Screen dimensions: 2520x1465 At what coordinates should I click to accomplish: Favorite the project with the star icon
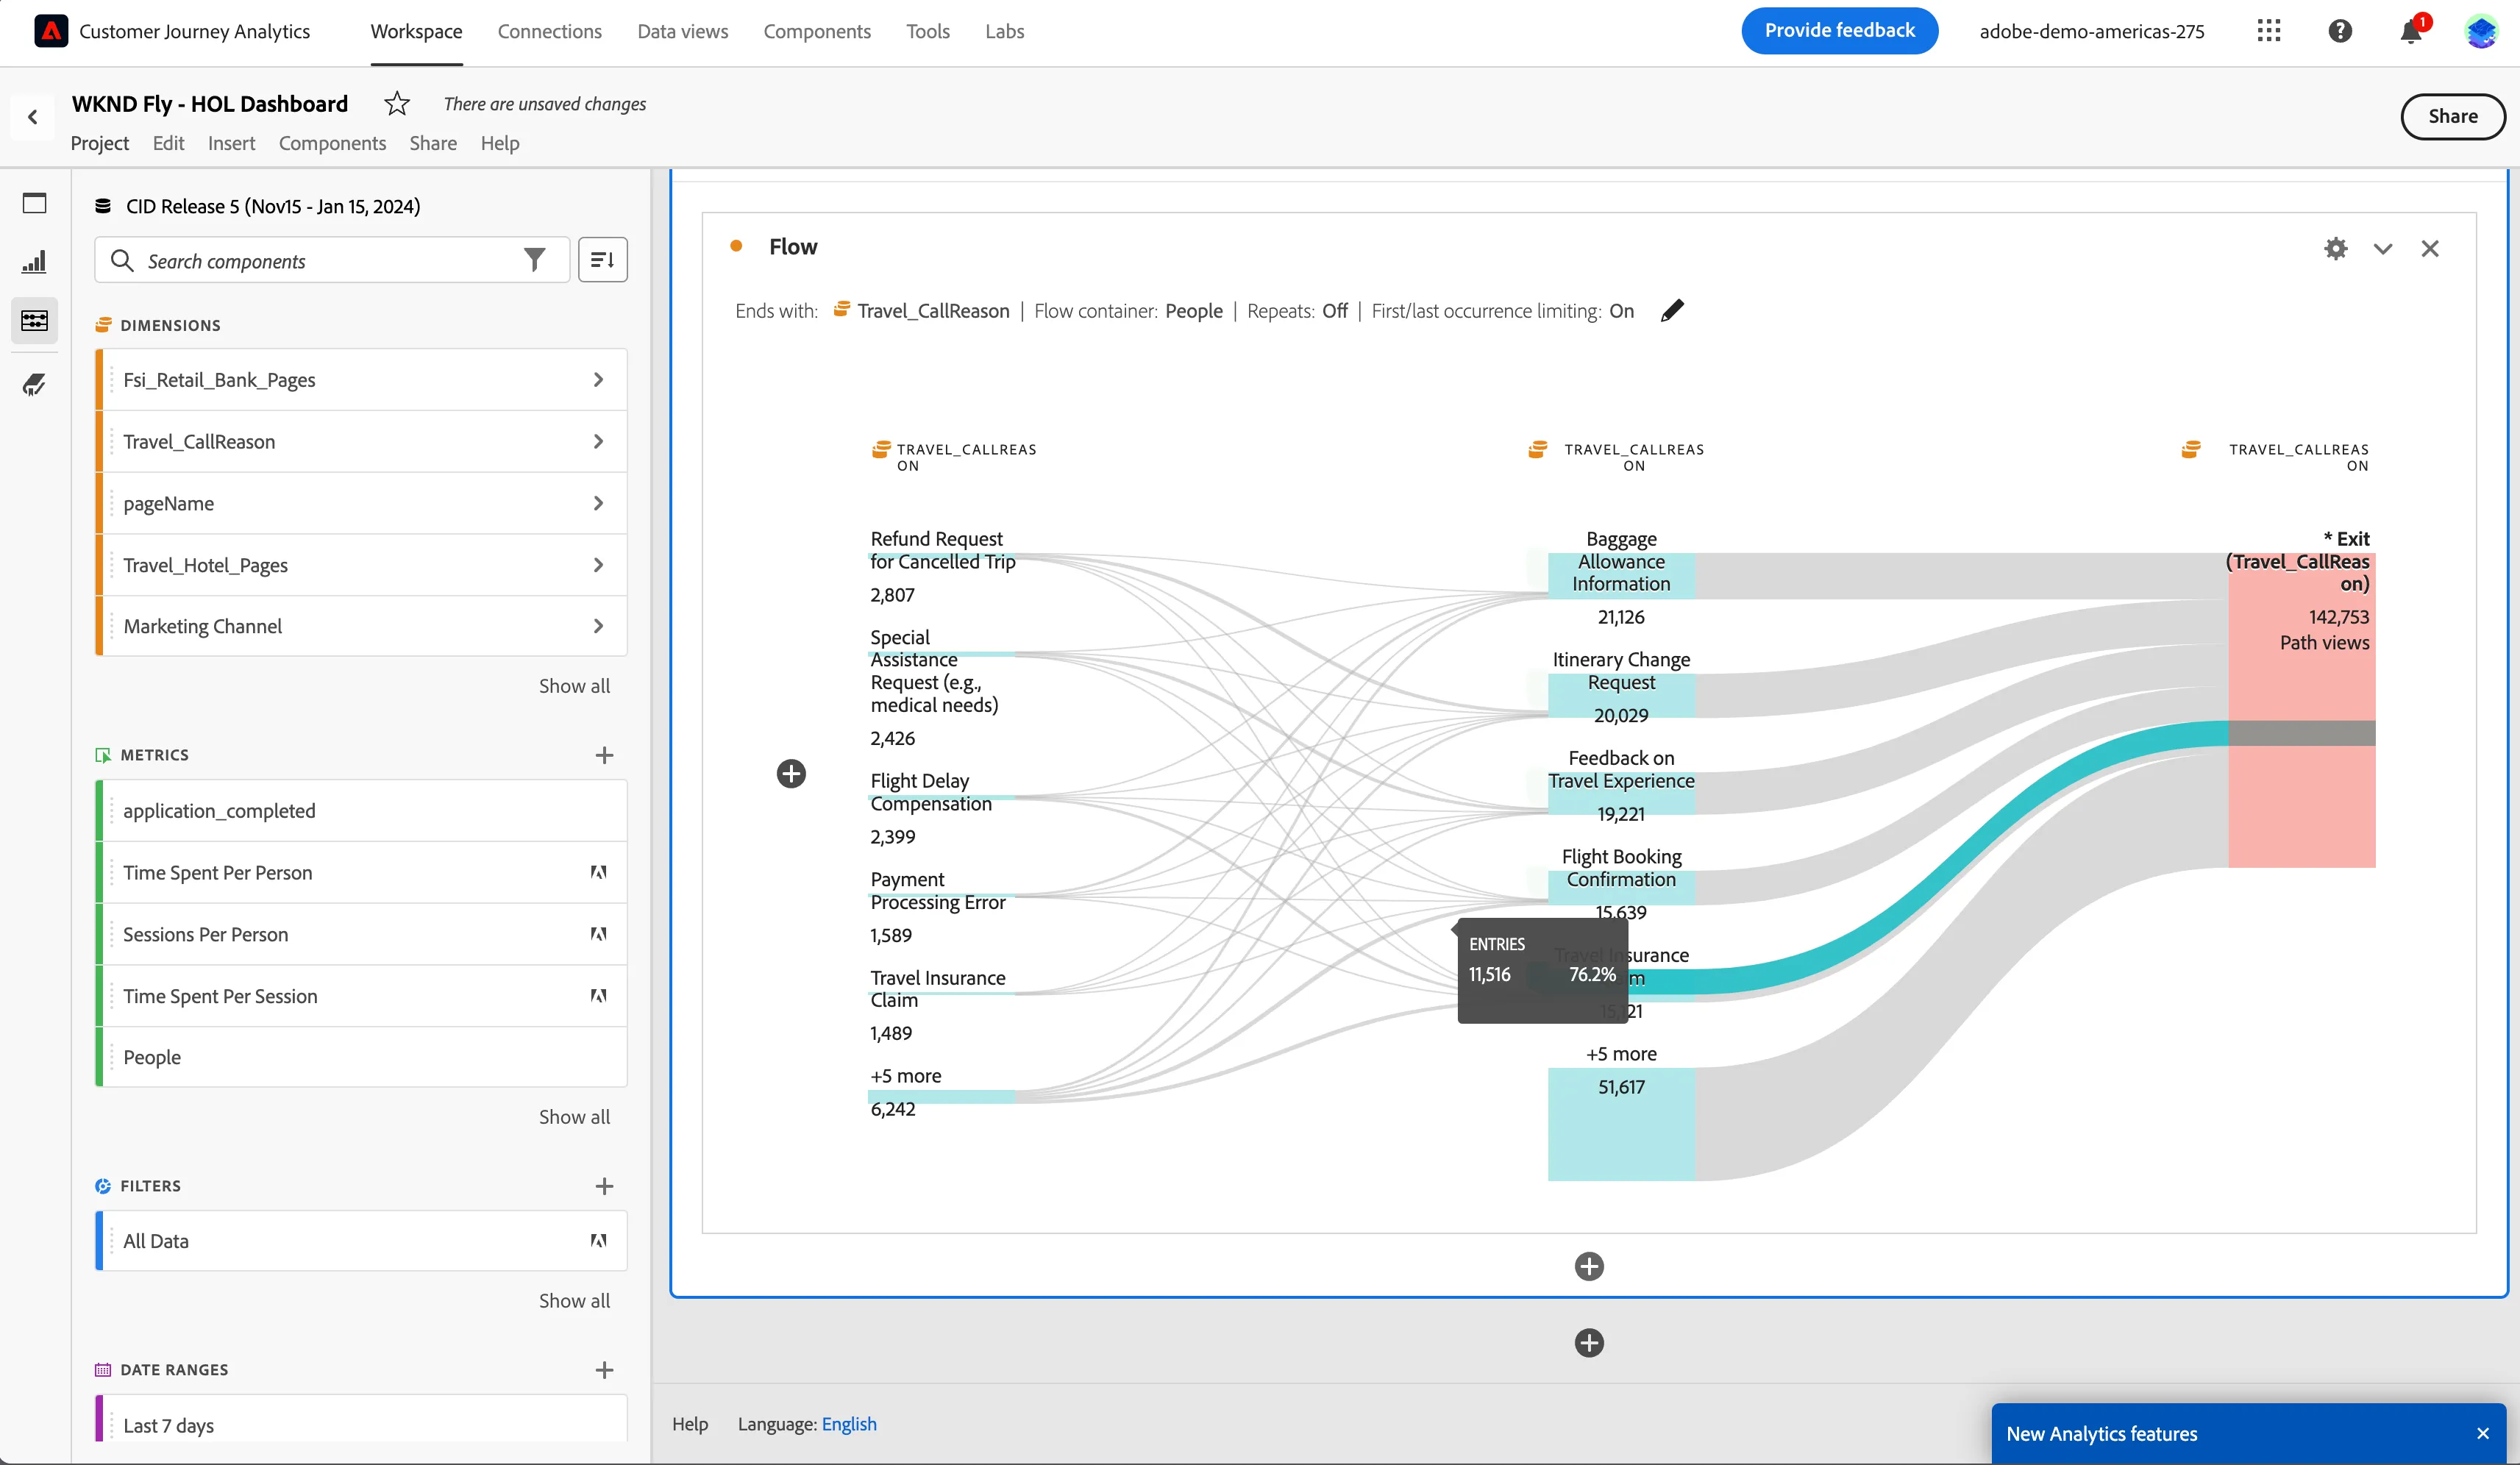point(397,103)
